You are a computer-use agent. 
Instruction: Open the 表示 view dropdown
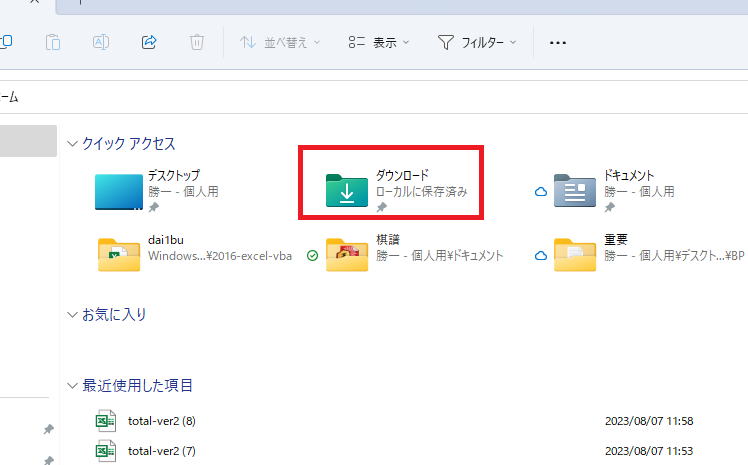click(x=379, y=42)
